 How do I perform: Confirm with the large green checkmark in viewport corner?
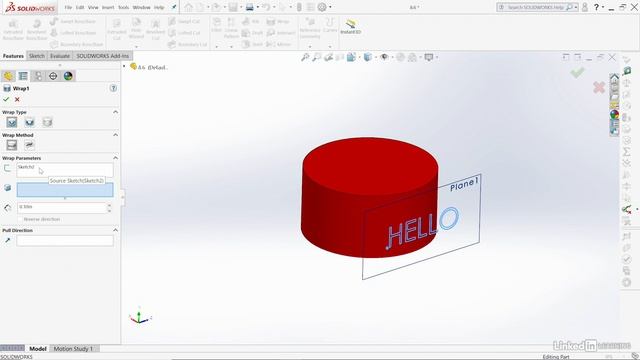tap(577, 73)
